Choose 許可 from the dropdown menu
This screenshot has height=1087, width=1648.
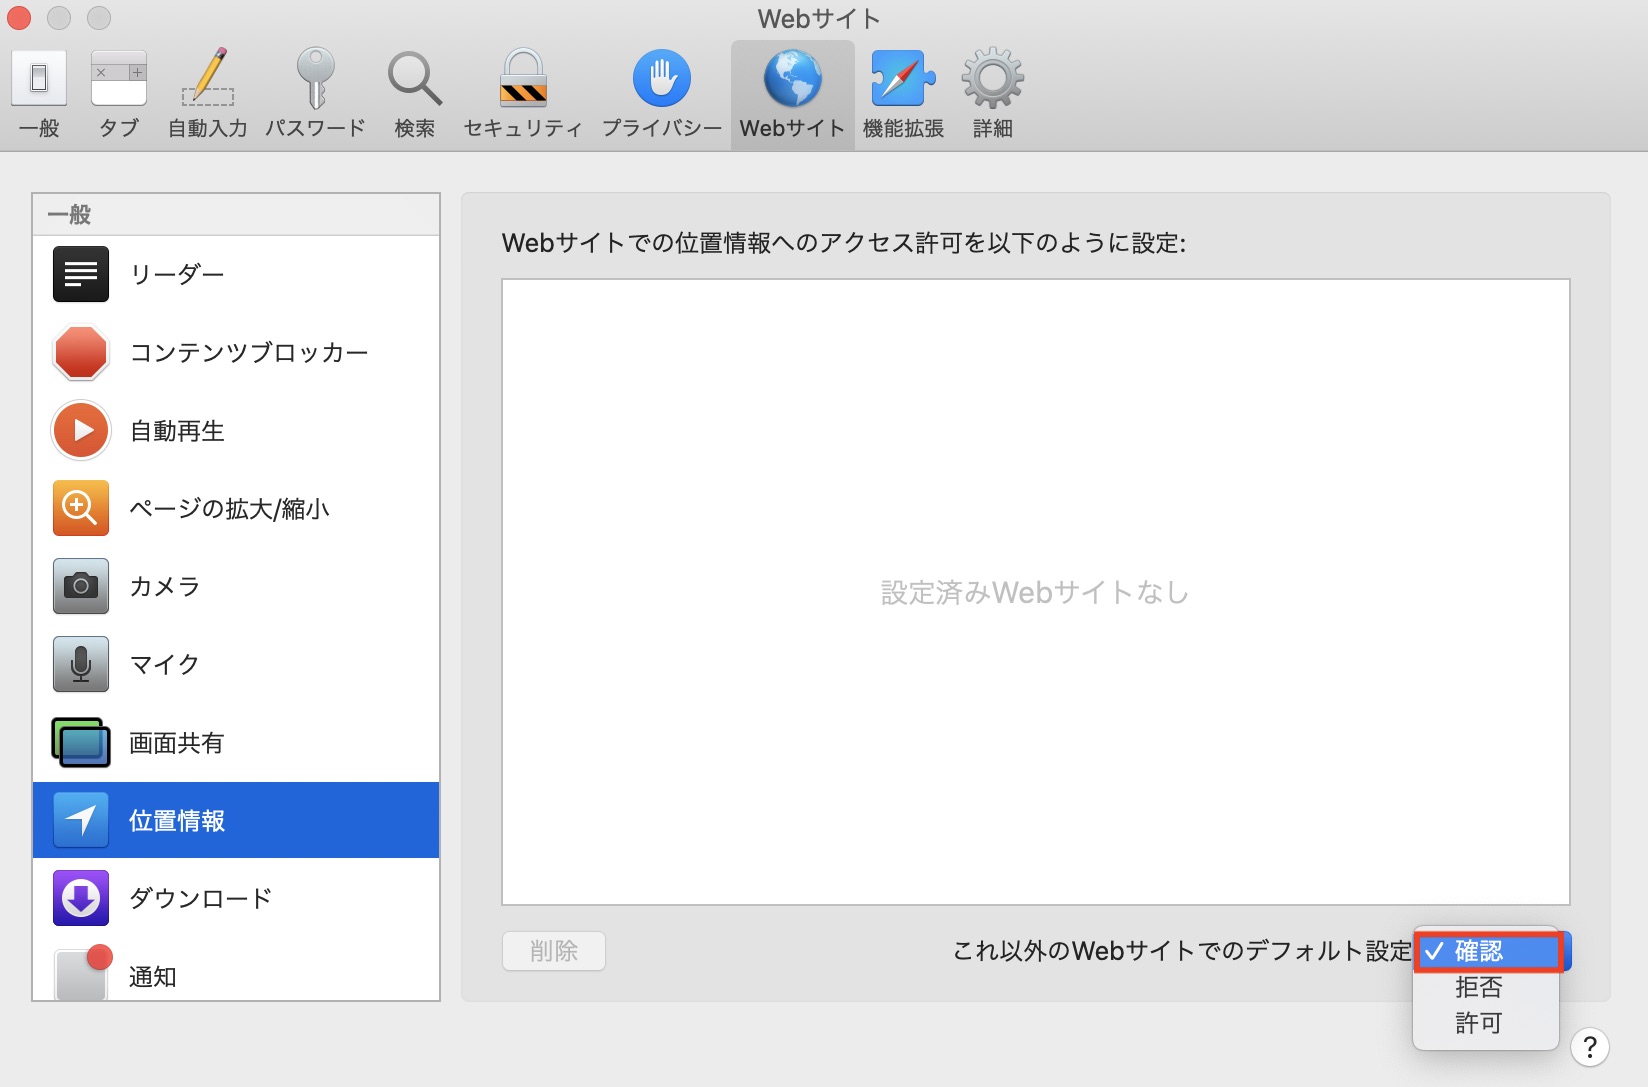[1479, 1023]
